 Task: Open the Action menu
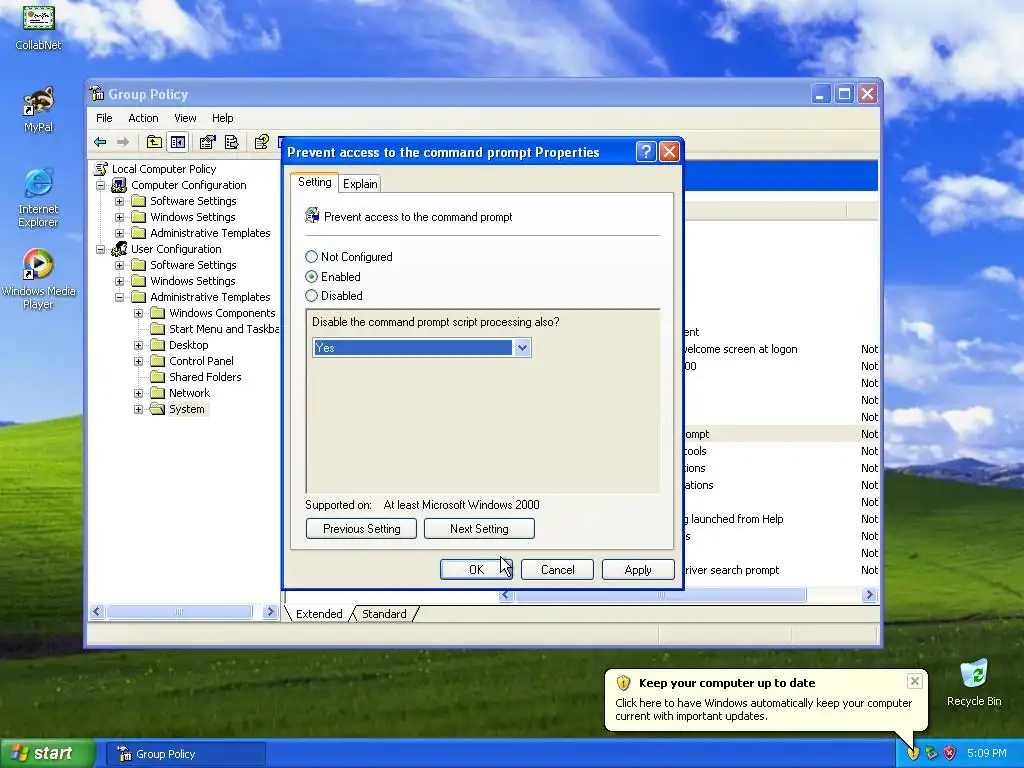point(143,118)
